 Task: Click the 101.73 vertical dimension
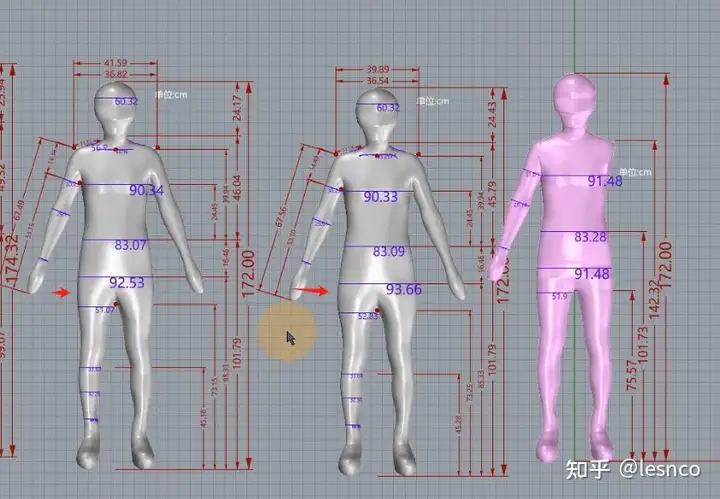pyautogui.click(x=643, y=344)
